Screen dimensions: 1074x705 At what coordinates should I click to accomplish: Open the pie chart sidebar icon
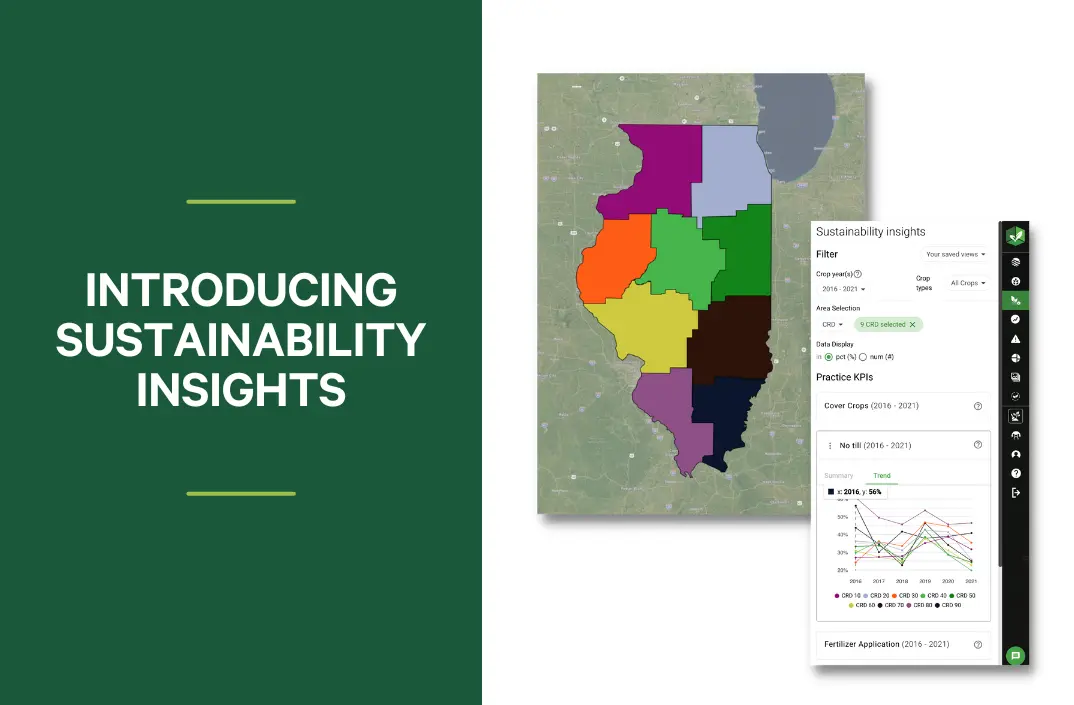1015,358
